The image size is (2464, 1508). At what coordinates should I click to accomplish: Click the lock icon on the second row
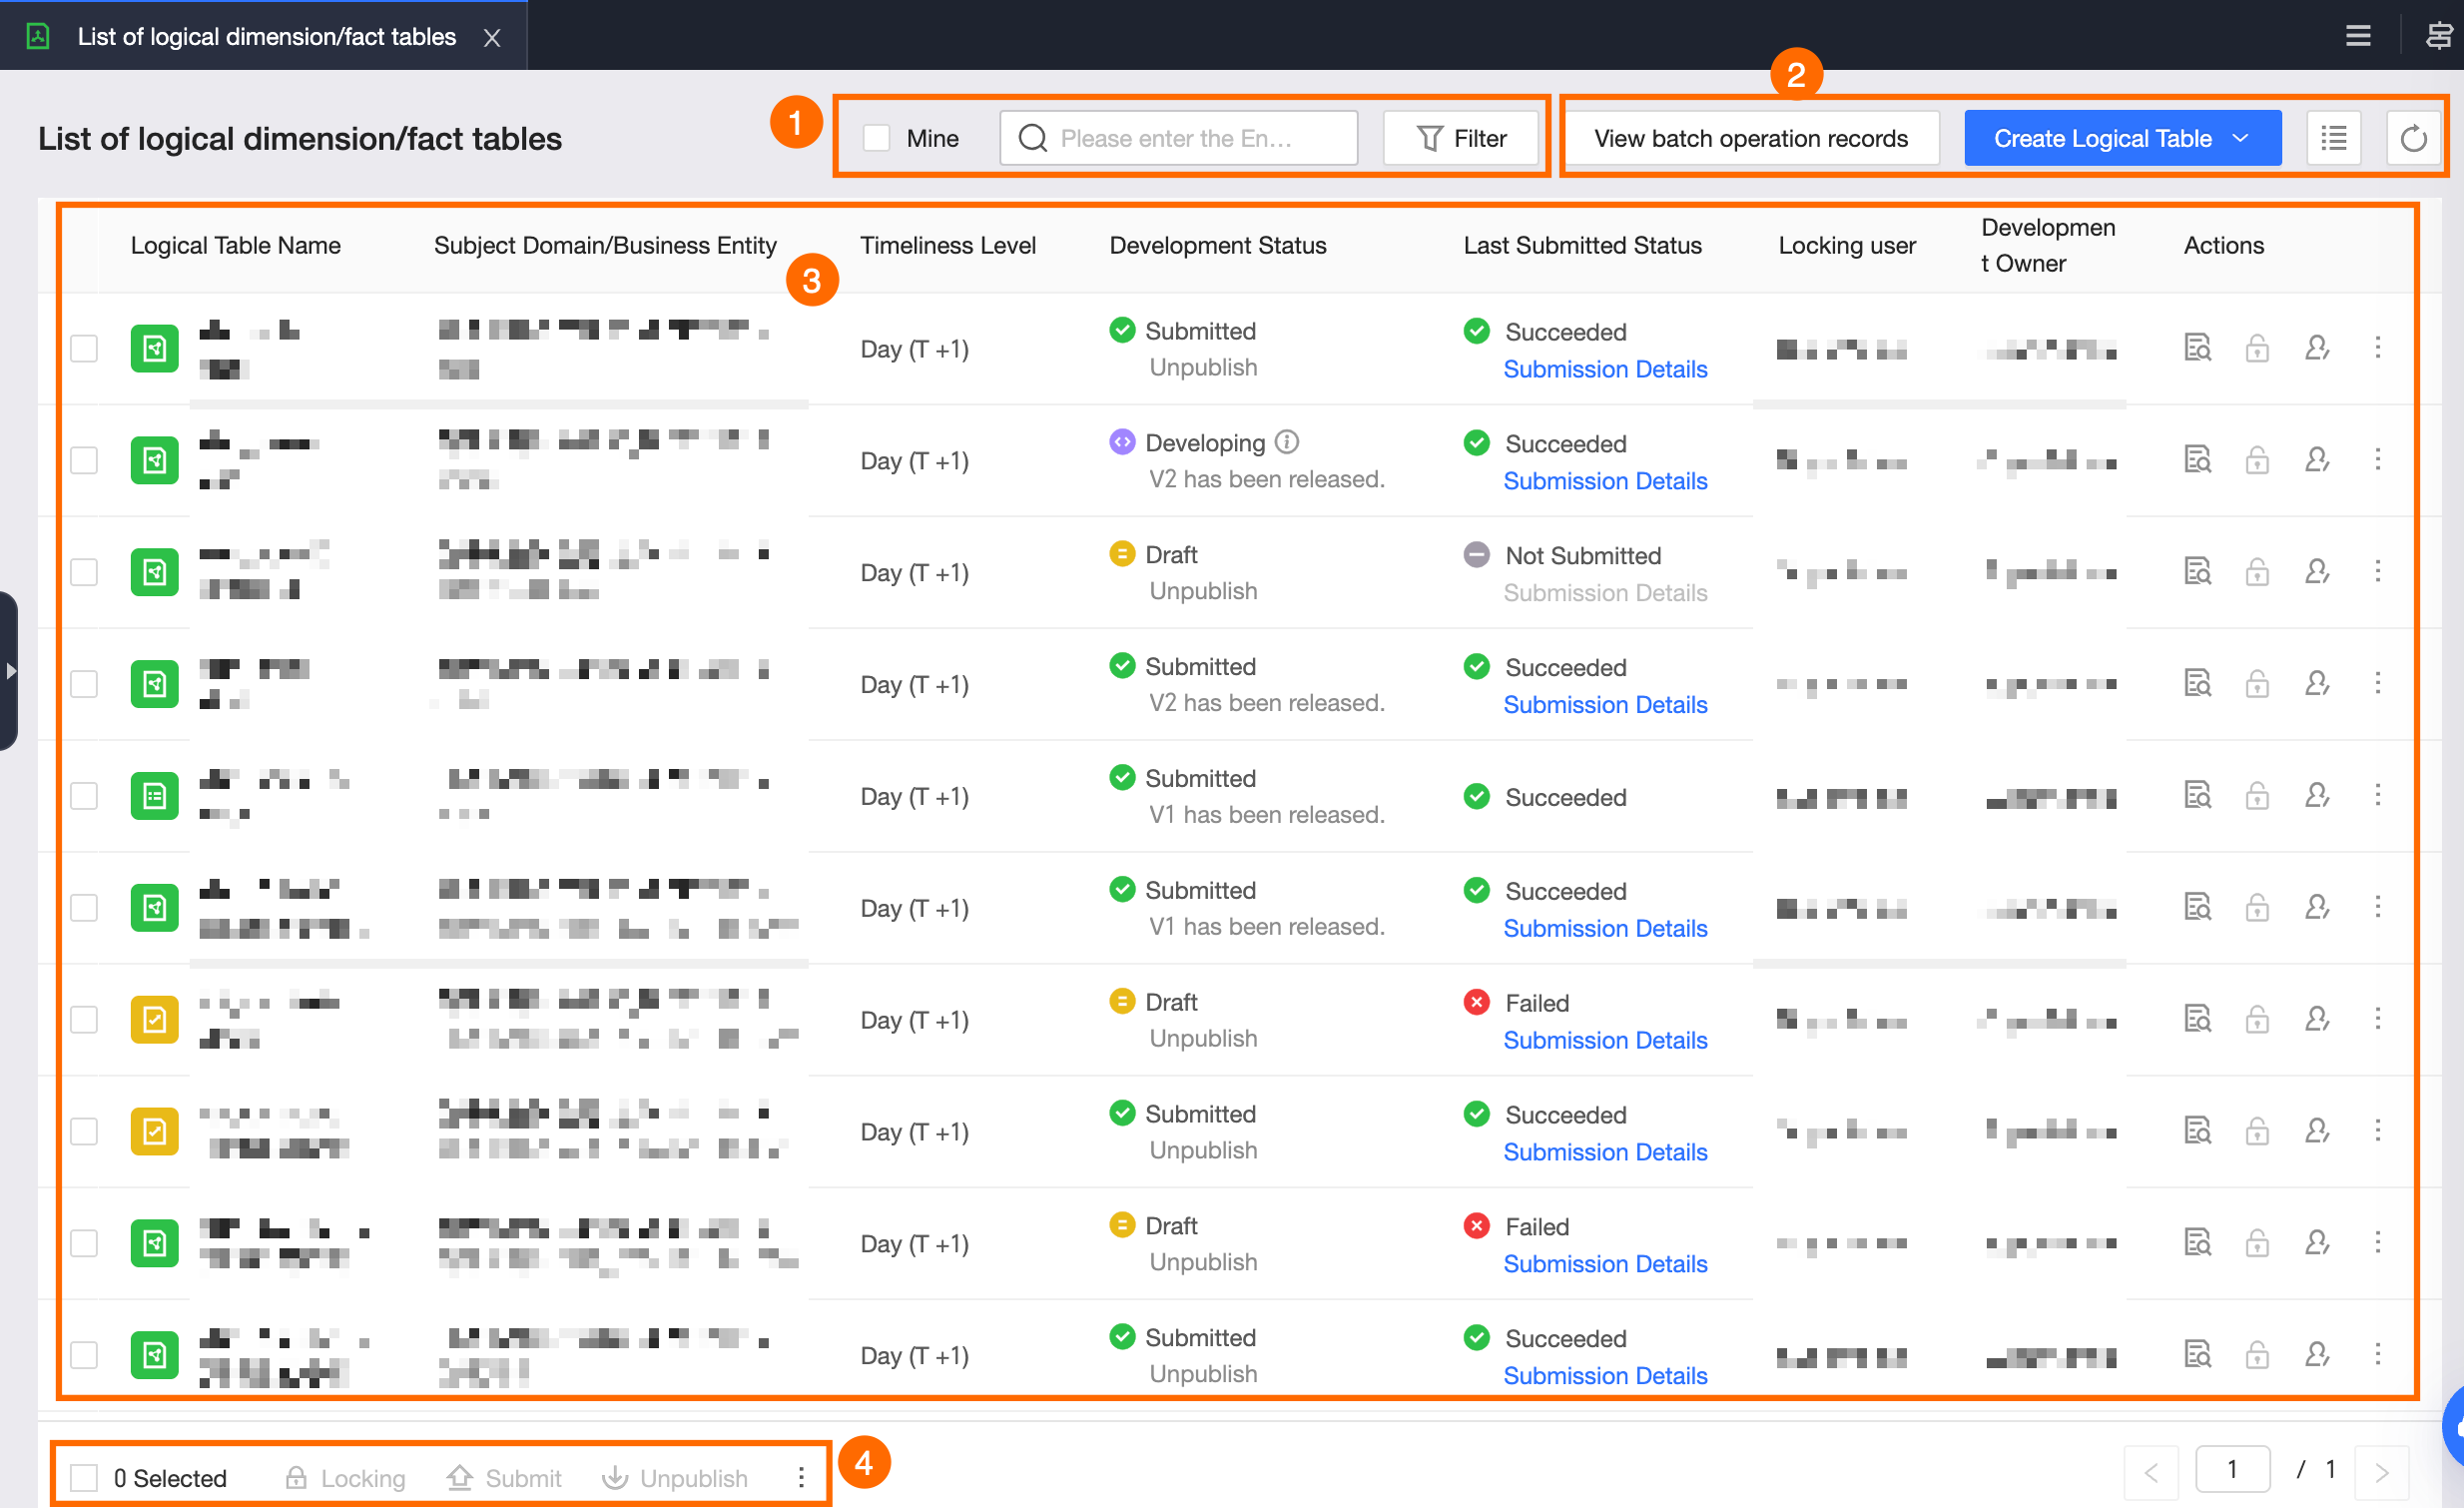pos(2258,460)
